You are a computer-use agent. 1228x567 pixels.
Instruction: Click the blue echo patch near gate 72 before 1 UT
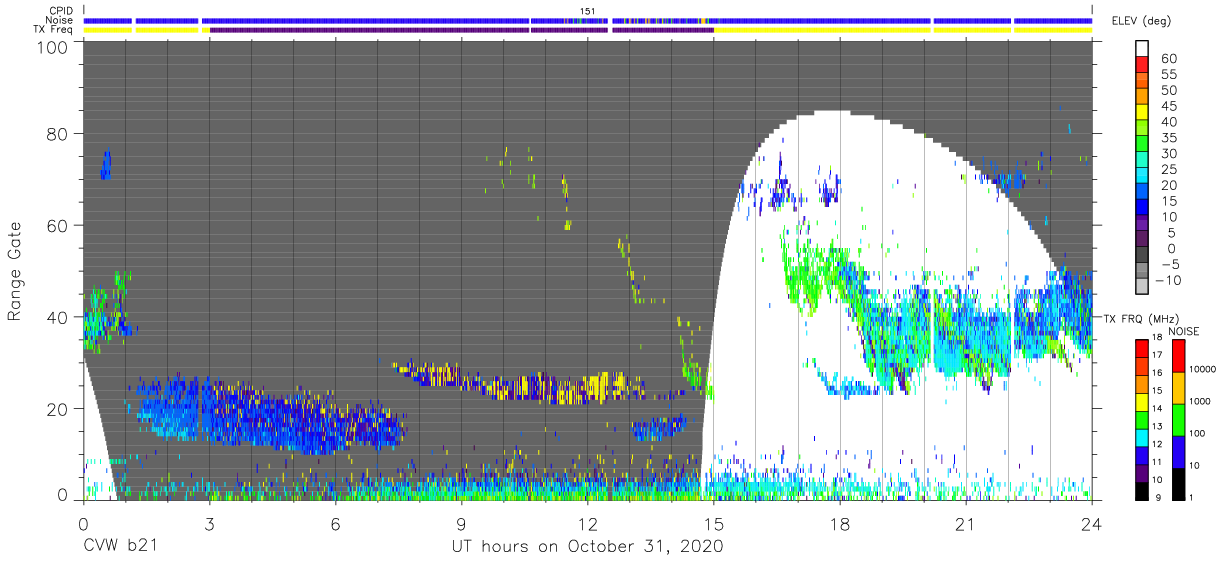click(105, 165)
